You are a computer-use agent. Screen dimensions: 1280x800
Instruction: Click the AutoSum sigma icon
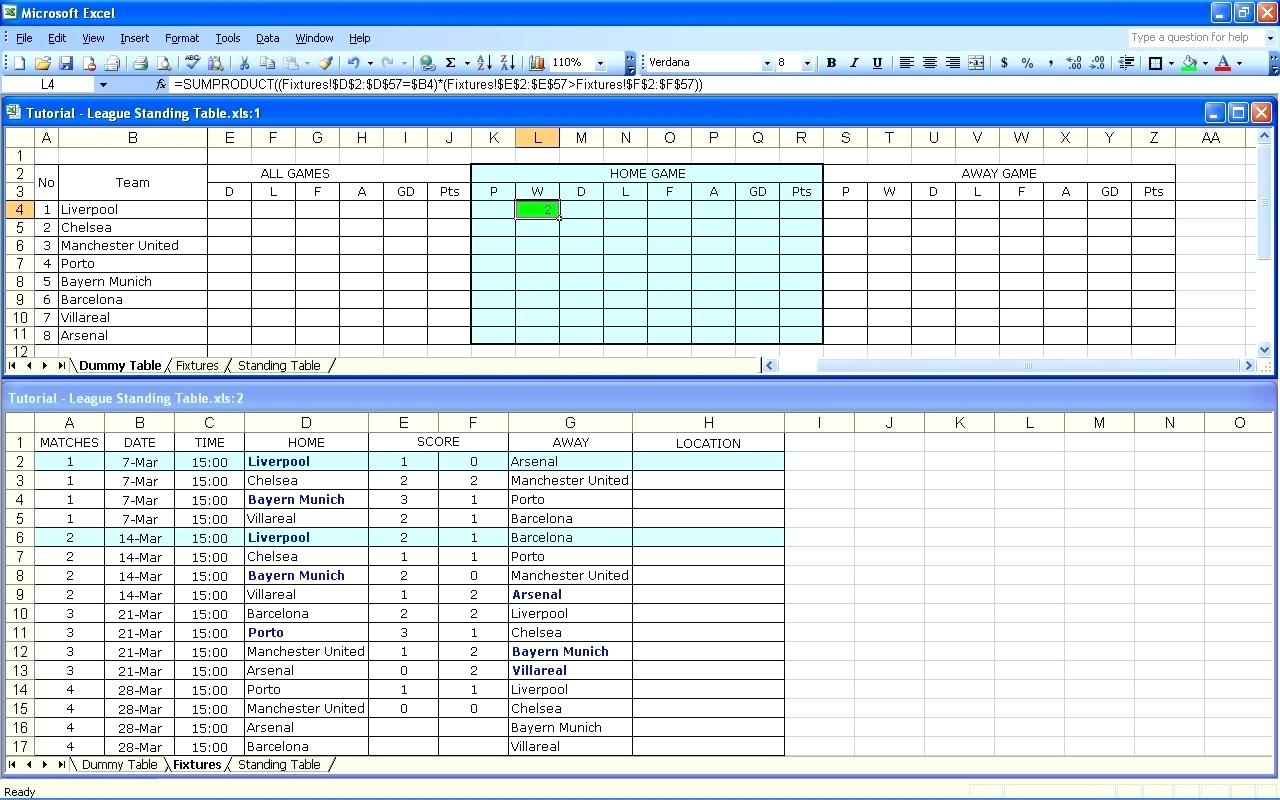[x=450, y=63]
